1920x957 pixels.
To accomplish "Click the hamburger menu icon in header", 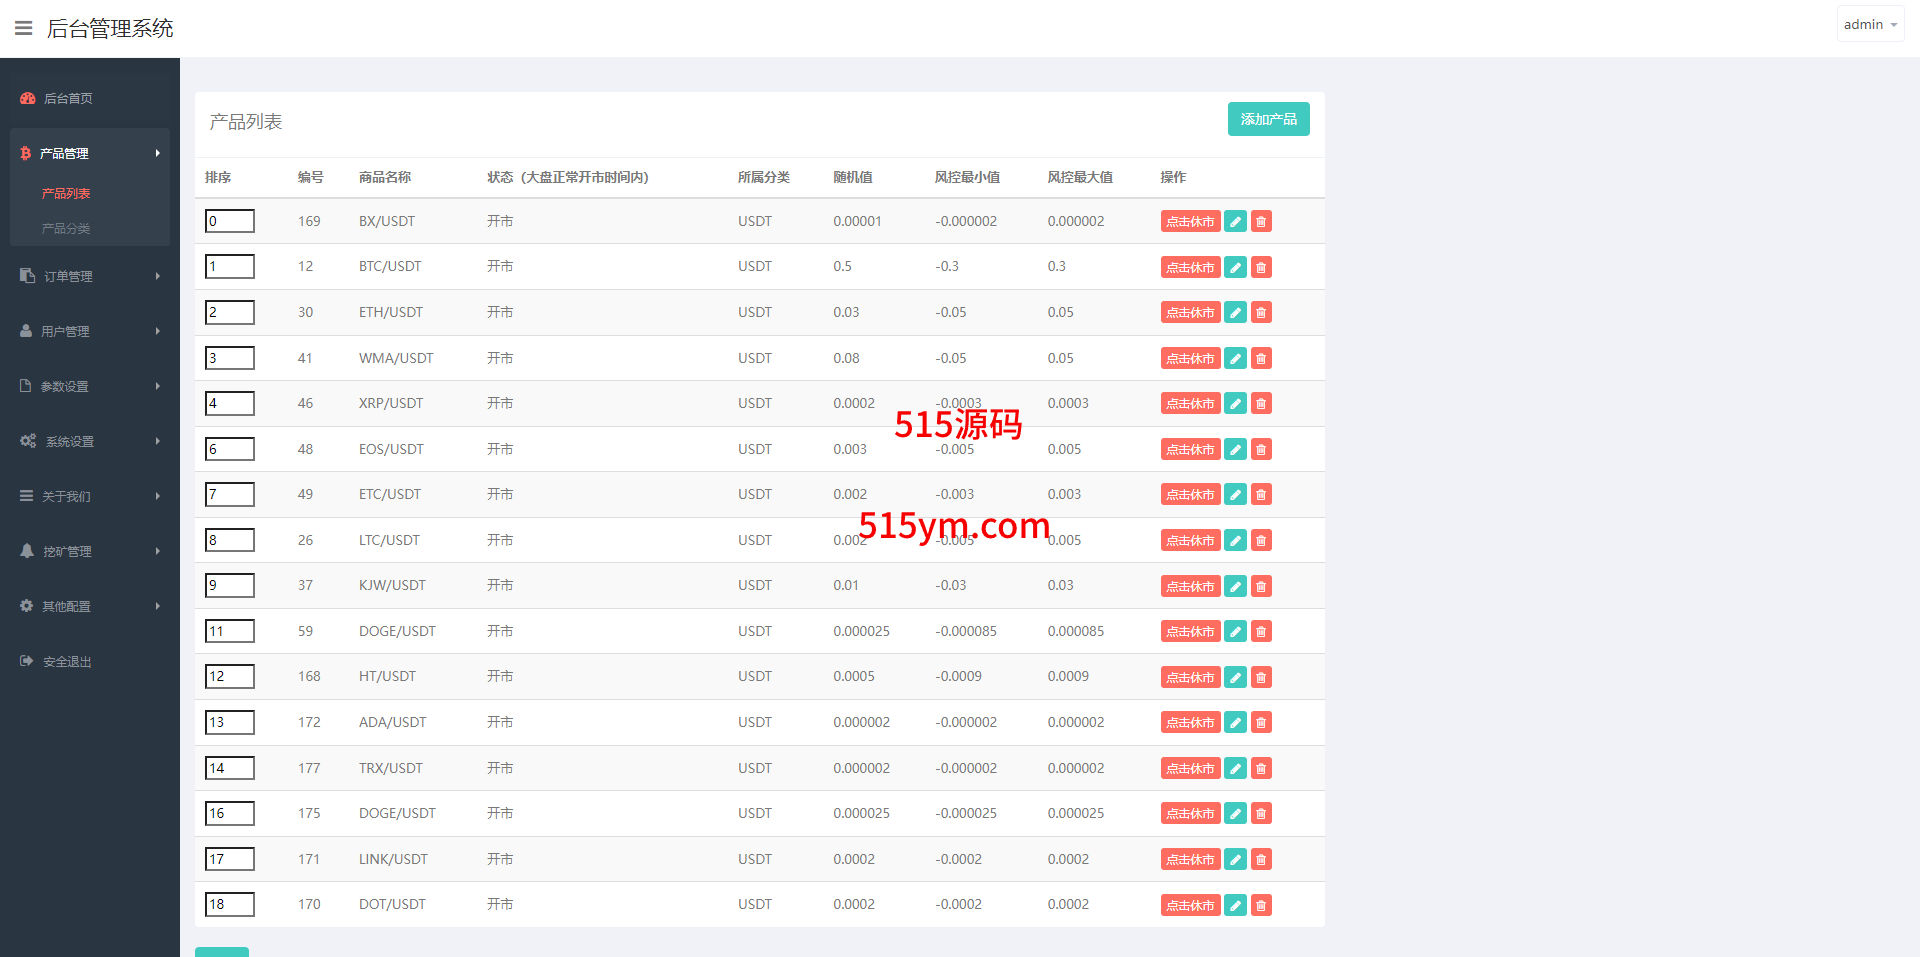I will point(23,28).
